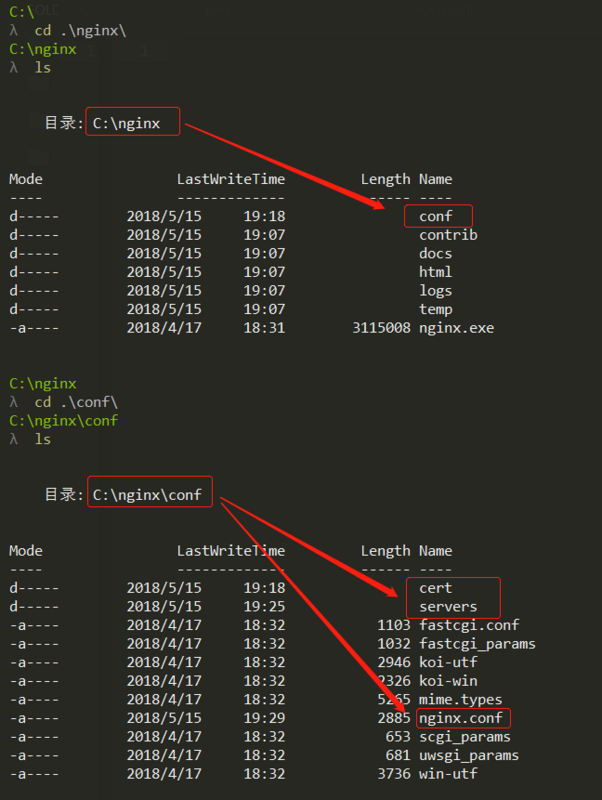602x800 pixels.
Task: Click the length value 653
Action: point(398,736)
